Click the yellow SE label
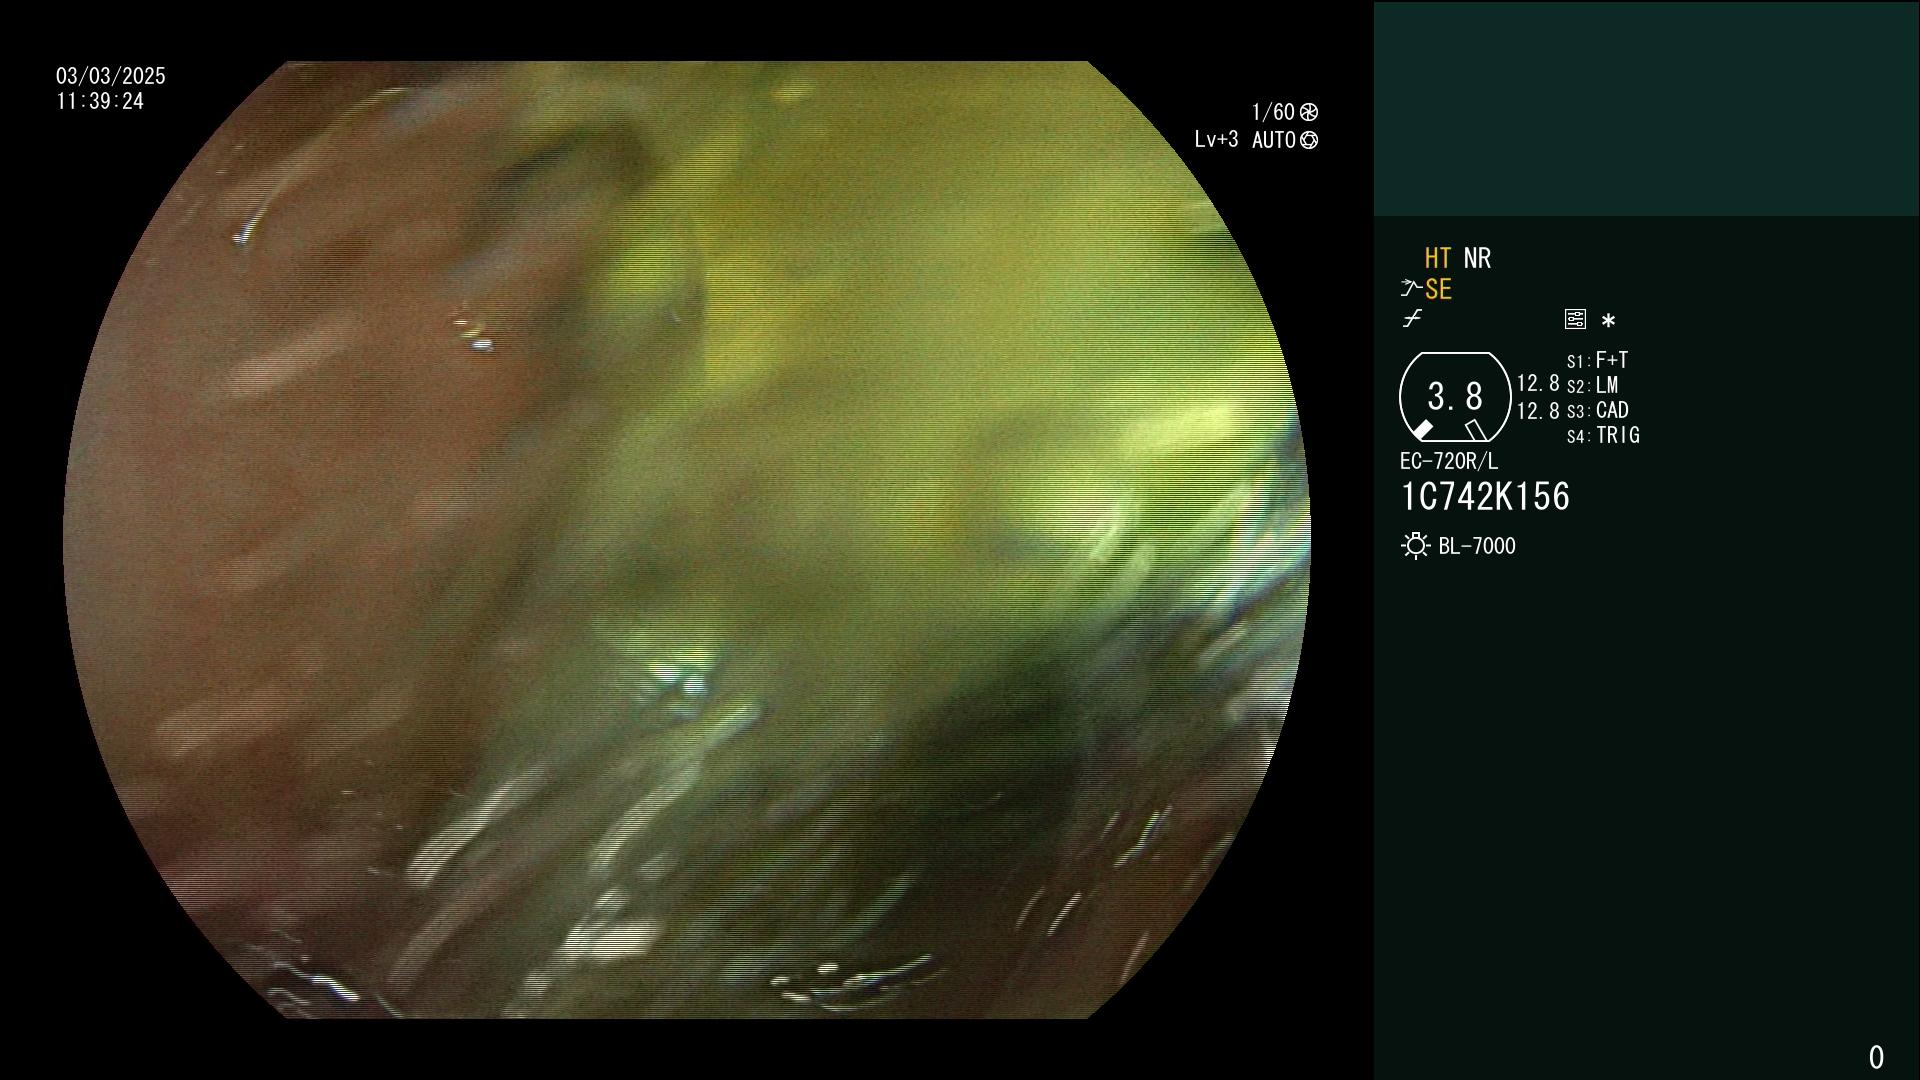 (1438, 290)
